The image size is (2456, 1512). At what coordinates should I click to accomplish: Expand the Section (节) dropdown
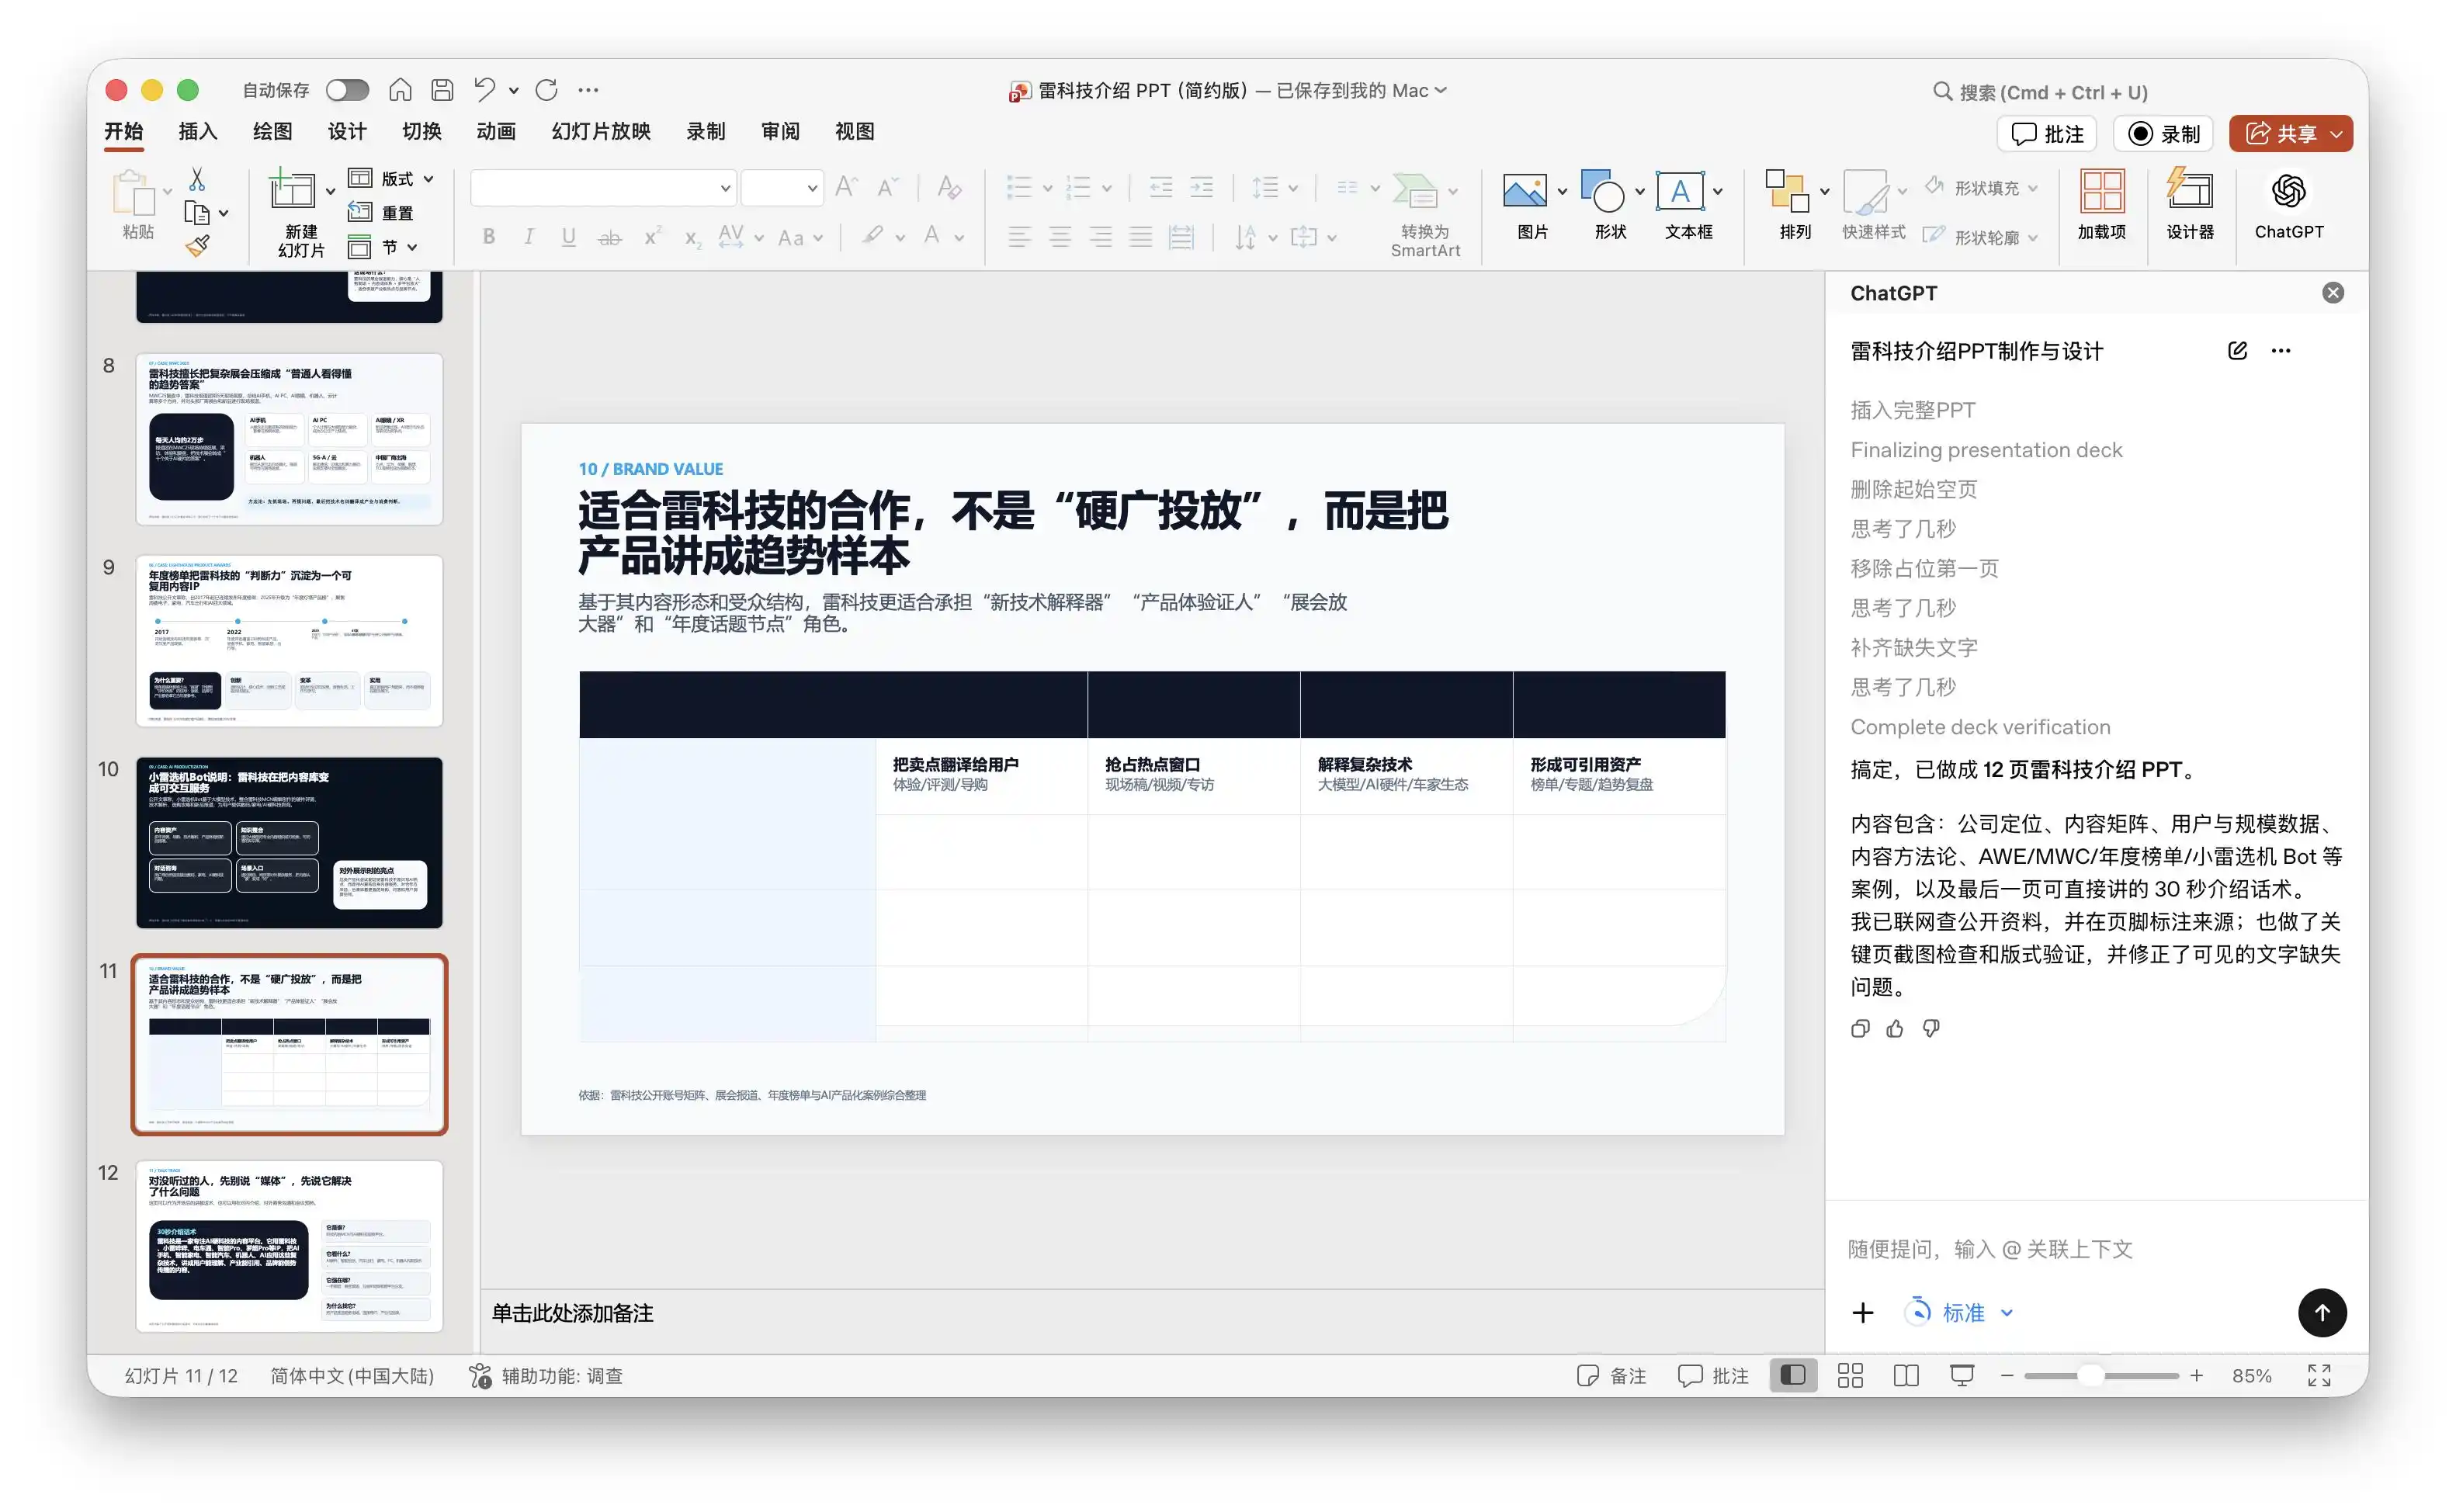point(412,247)
